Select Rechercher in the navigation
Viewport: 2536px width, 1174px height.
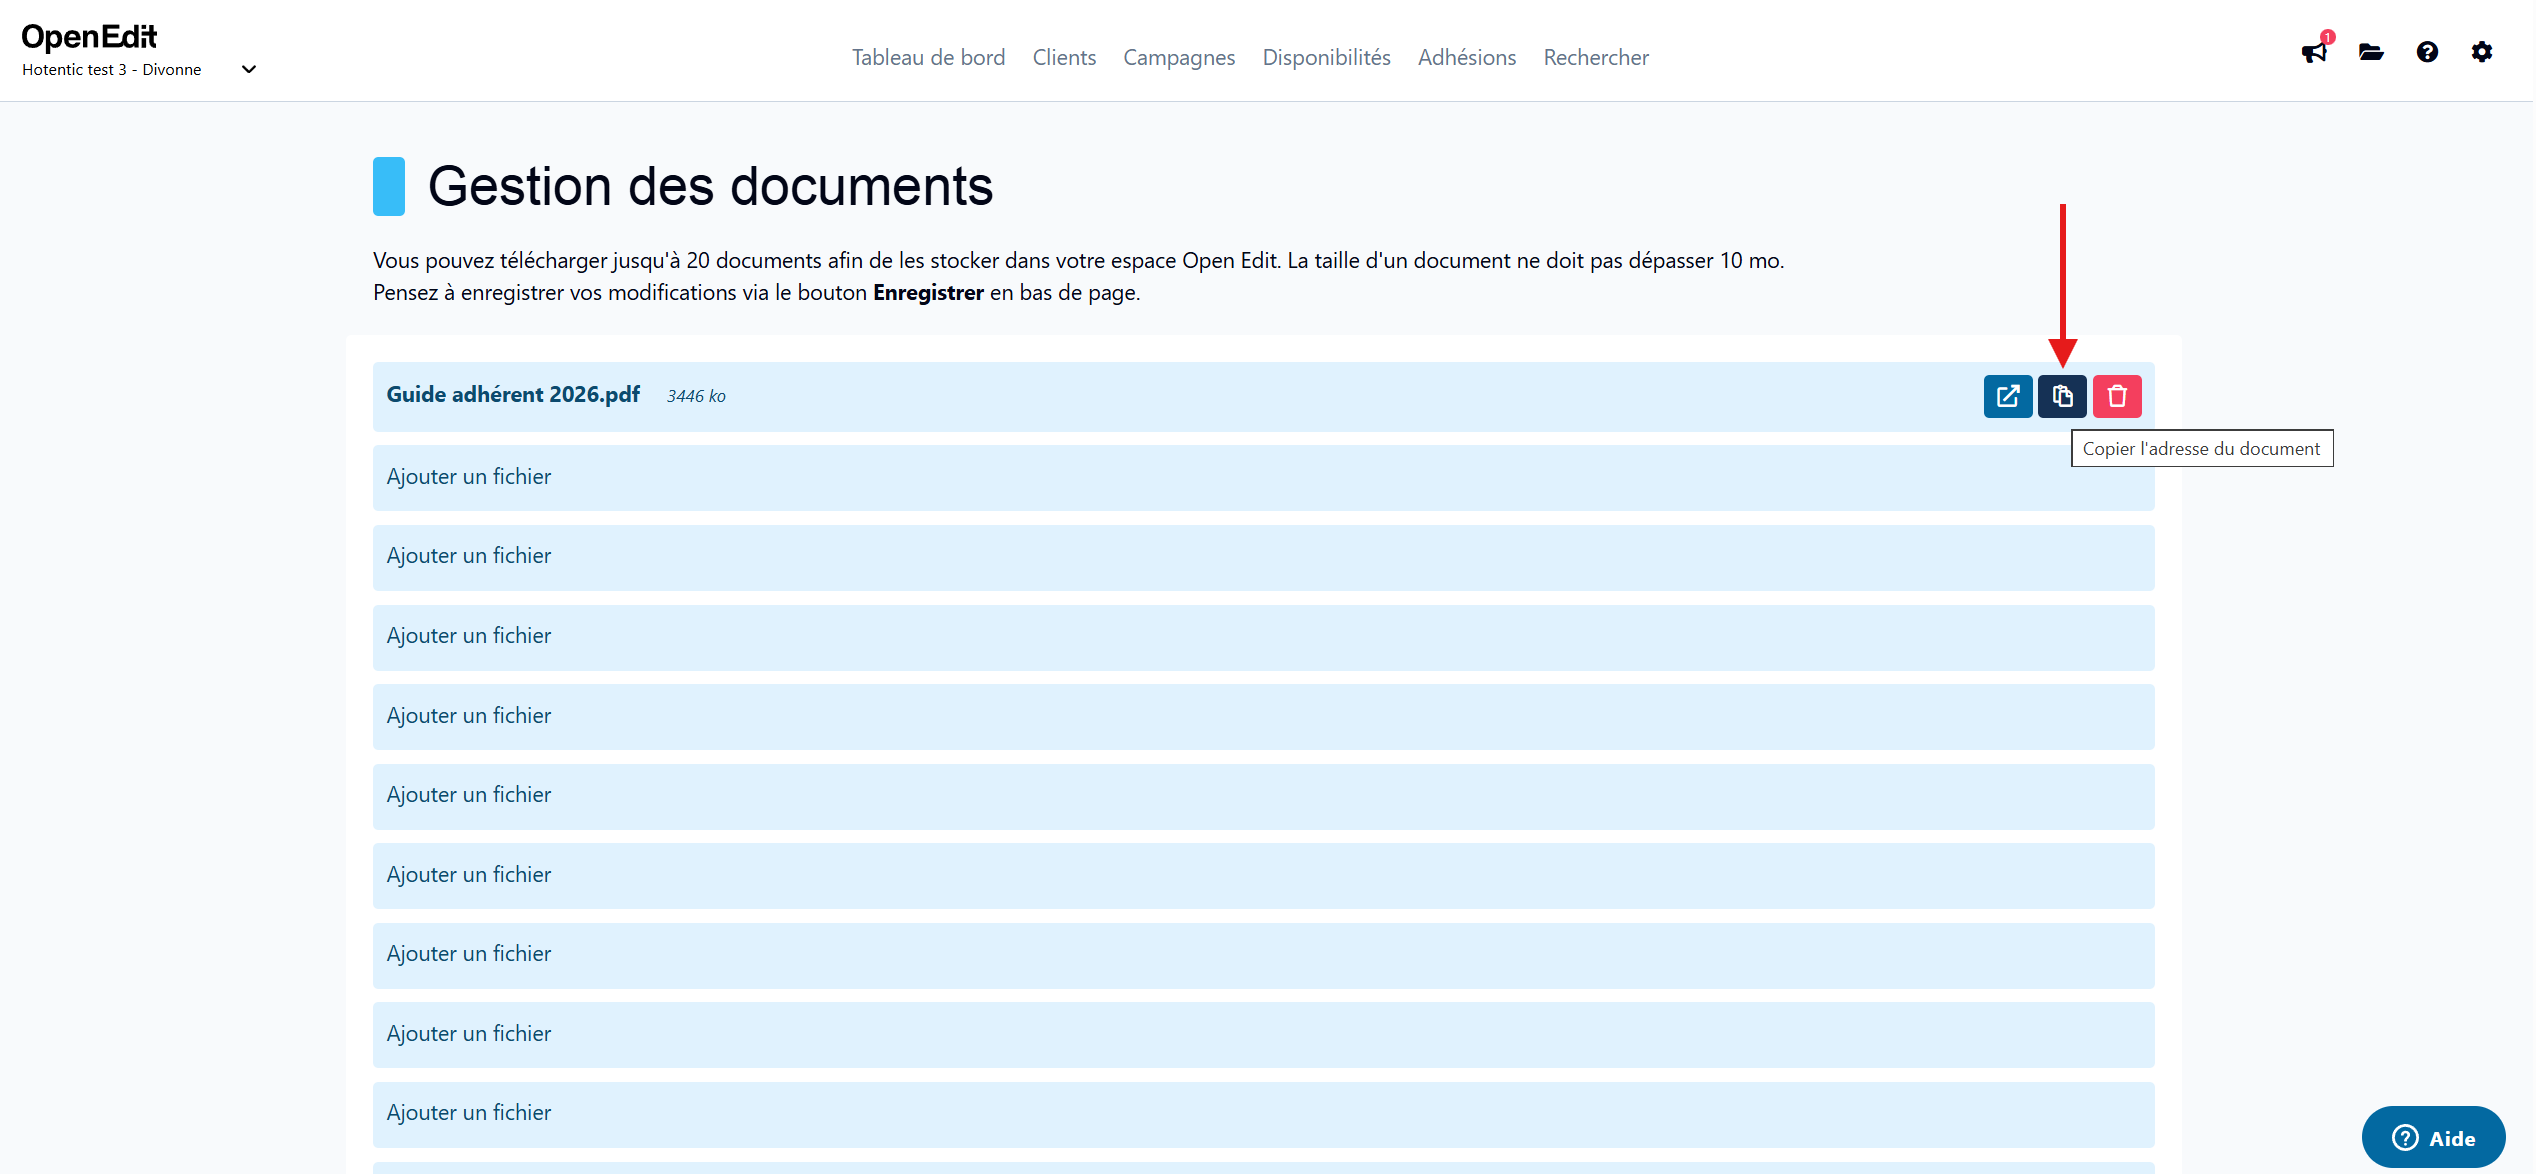pyautogui.click(x=1595, y=57)
